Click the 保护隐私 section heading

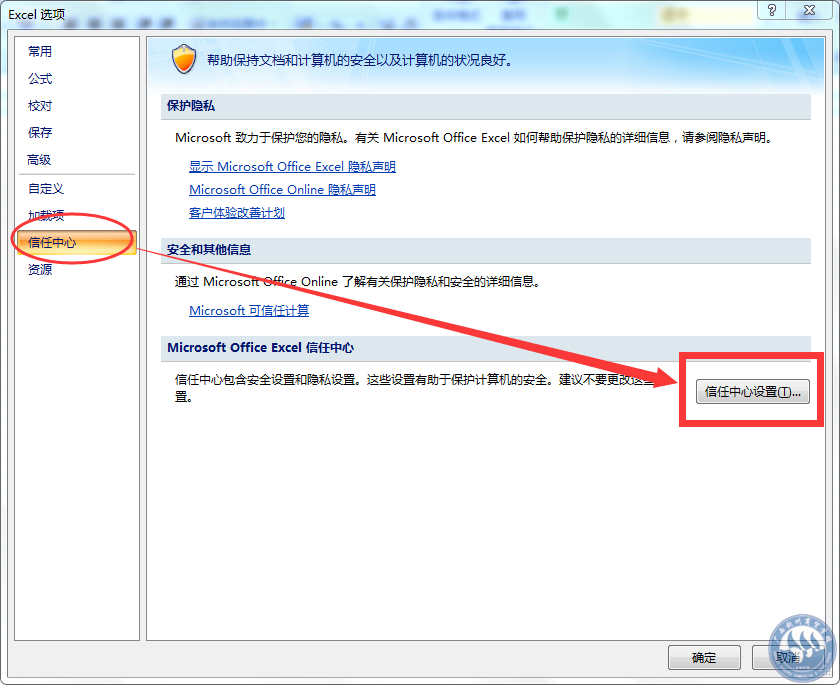click(191, 106)
